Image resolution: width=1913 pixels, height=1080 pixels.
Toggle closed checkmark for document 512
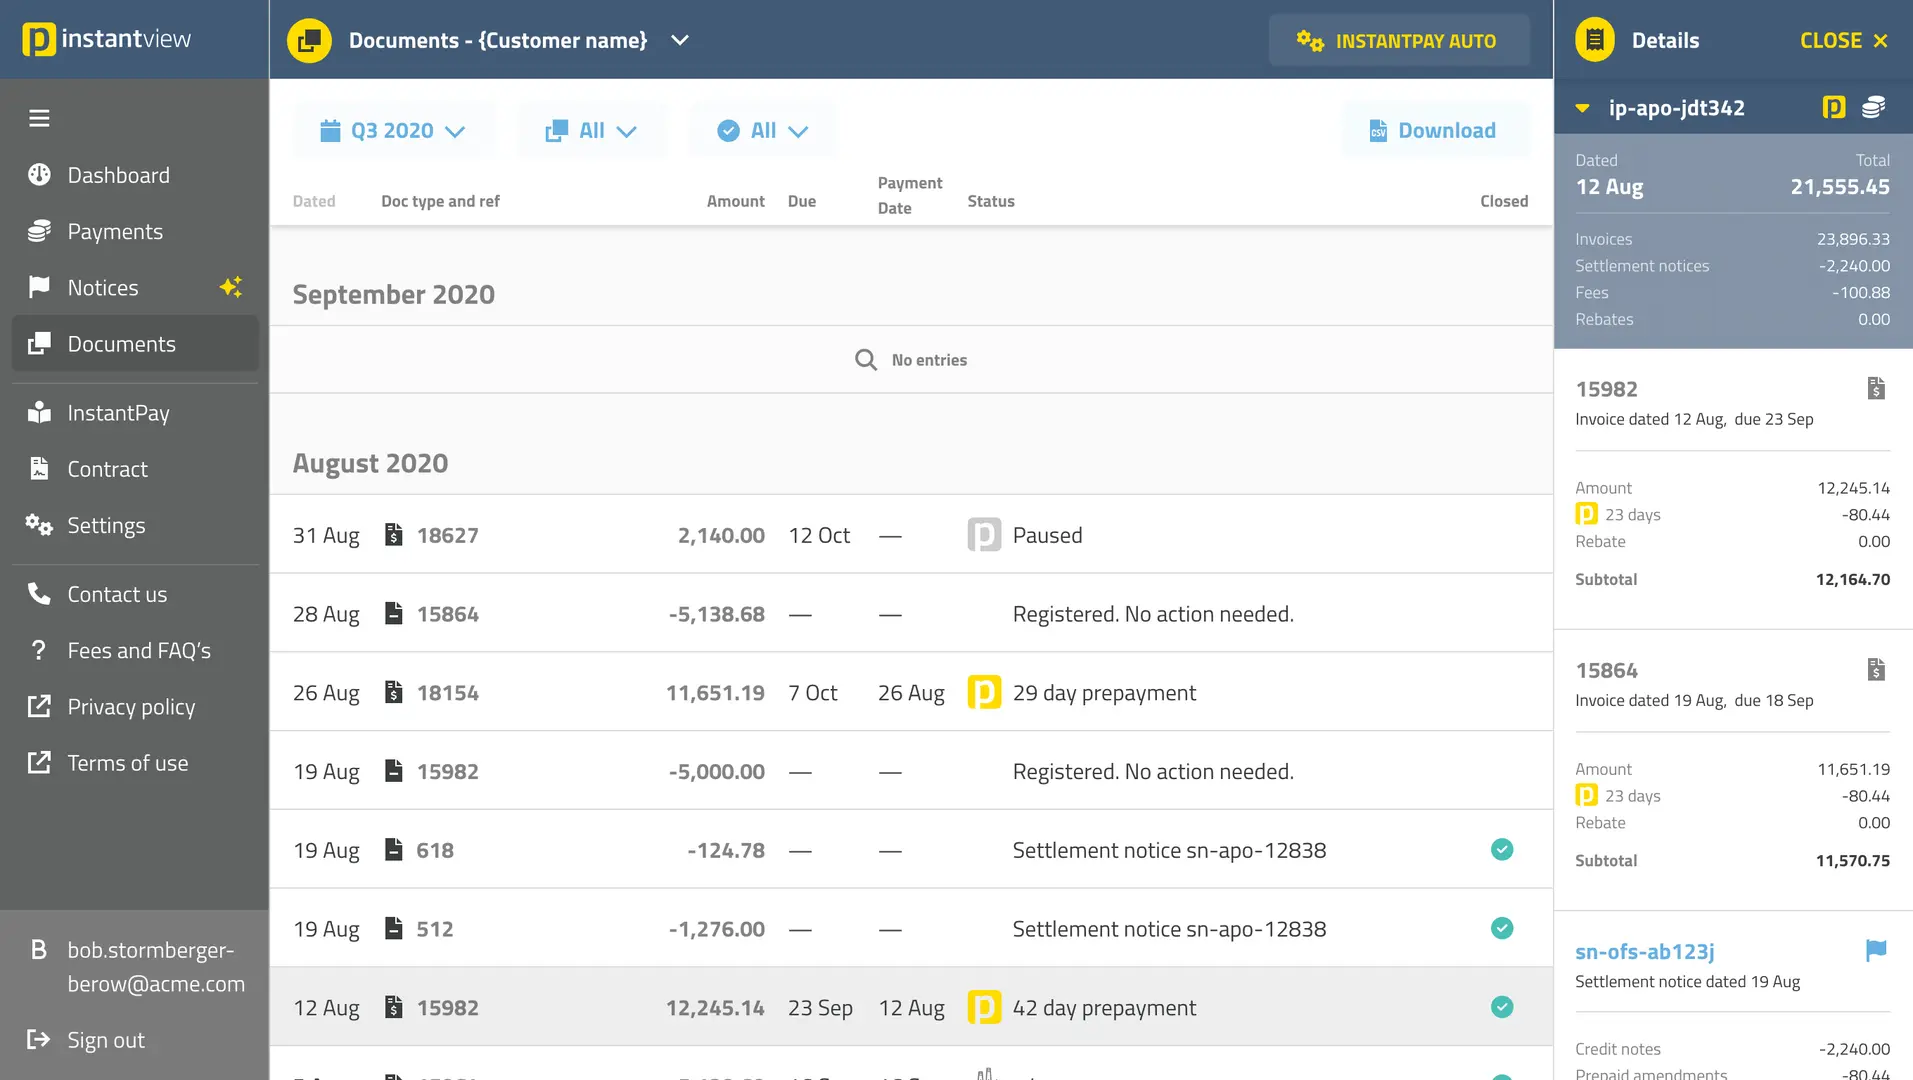(1501, 929)
